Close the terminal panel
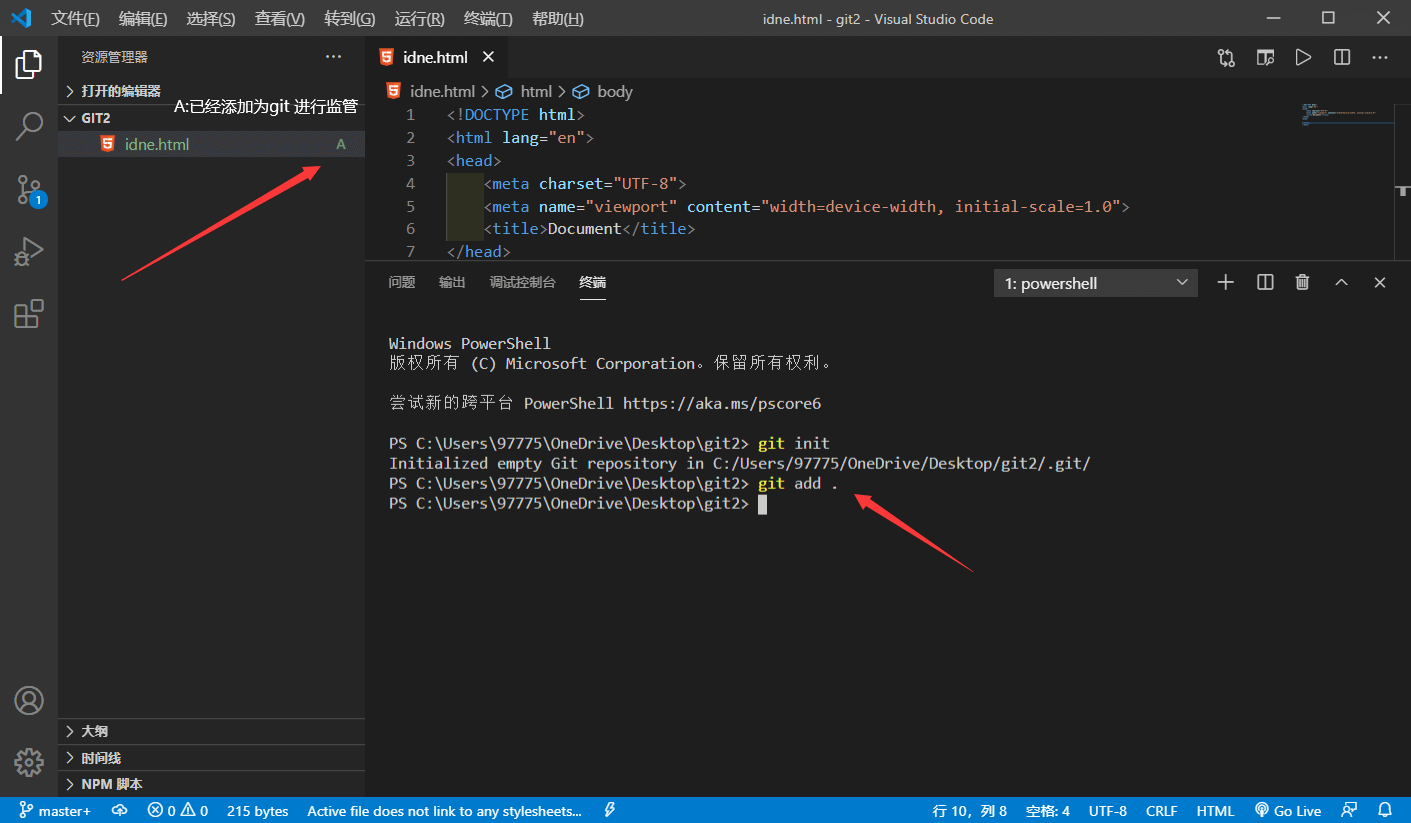This screenshot has width=1411, height=823. [x=1380, y=283]
